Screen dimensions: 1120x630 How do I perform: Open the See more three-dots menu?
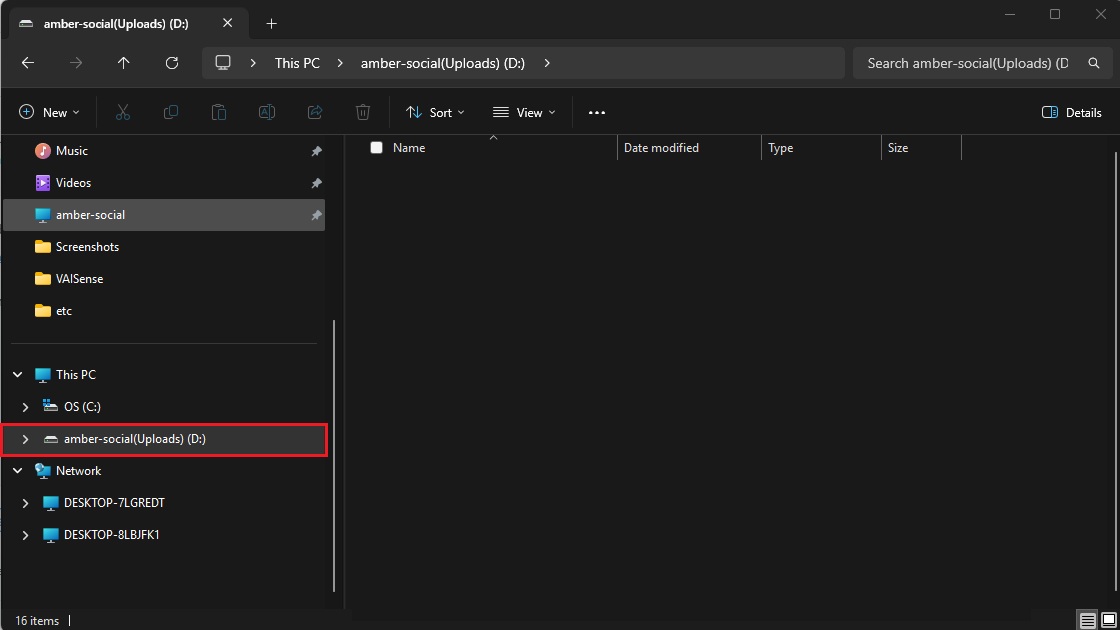click(x=596, y=112)
